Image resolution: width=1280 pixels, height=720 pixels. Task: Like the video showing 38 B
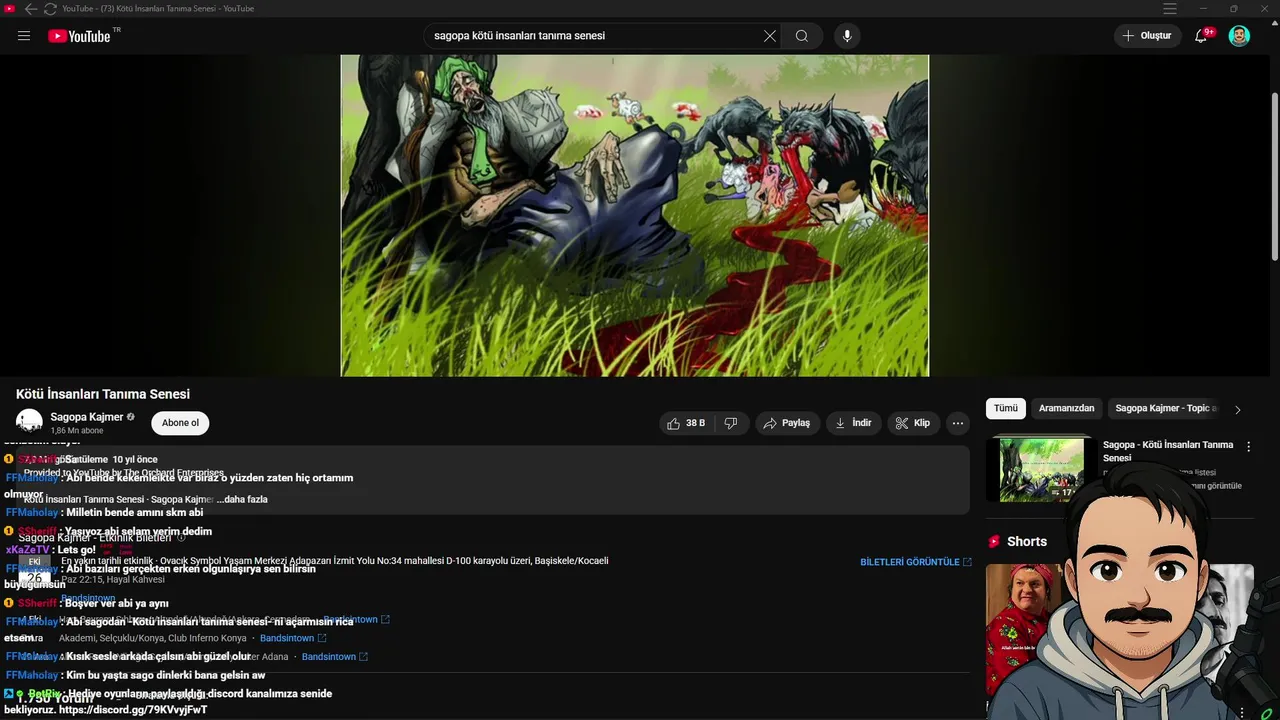coord(686,423)
